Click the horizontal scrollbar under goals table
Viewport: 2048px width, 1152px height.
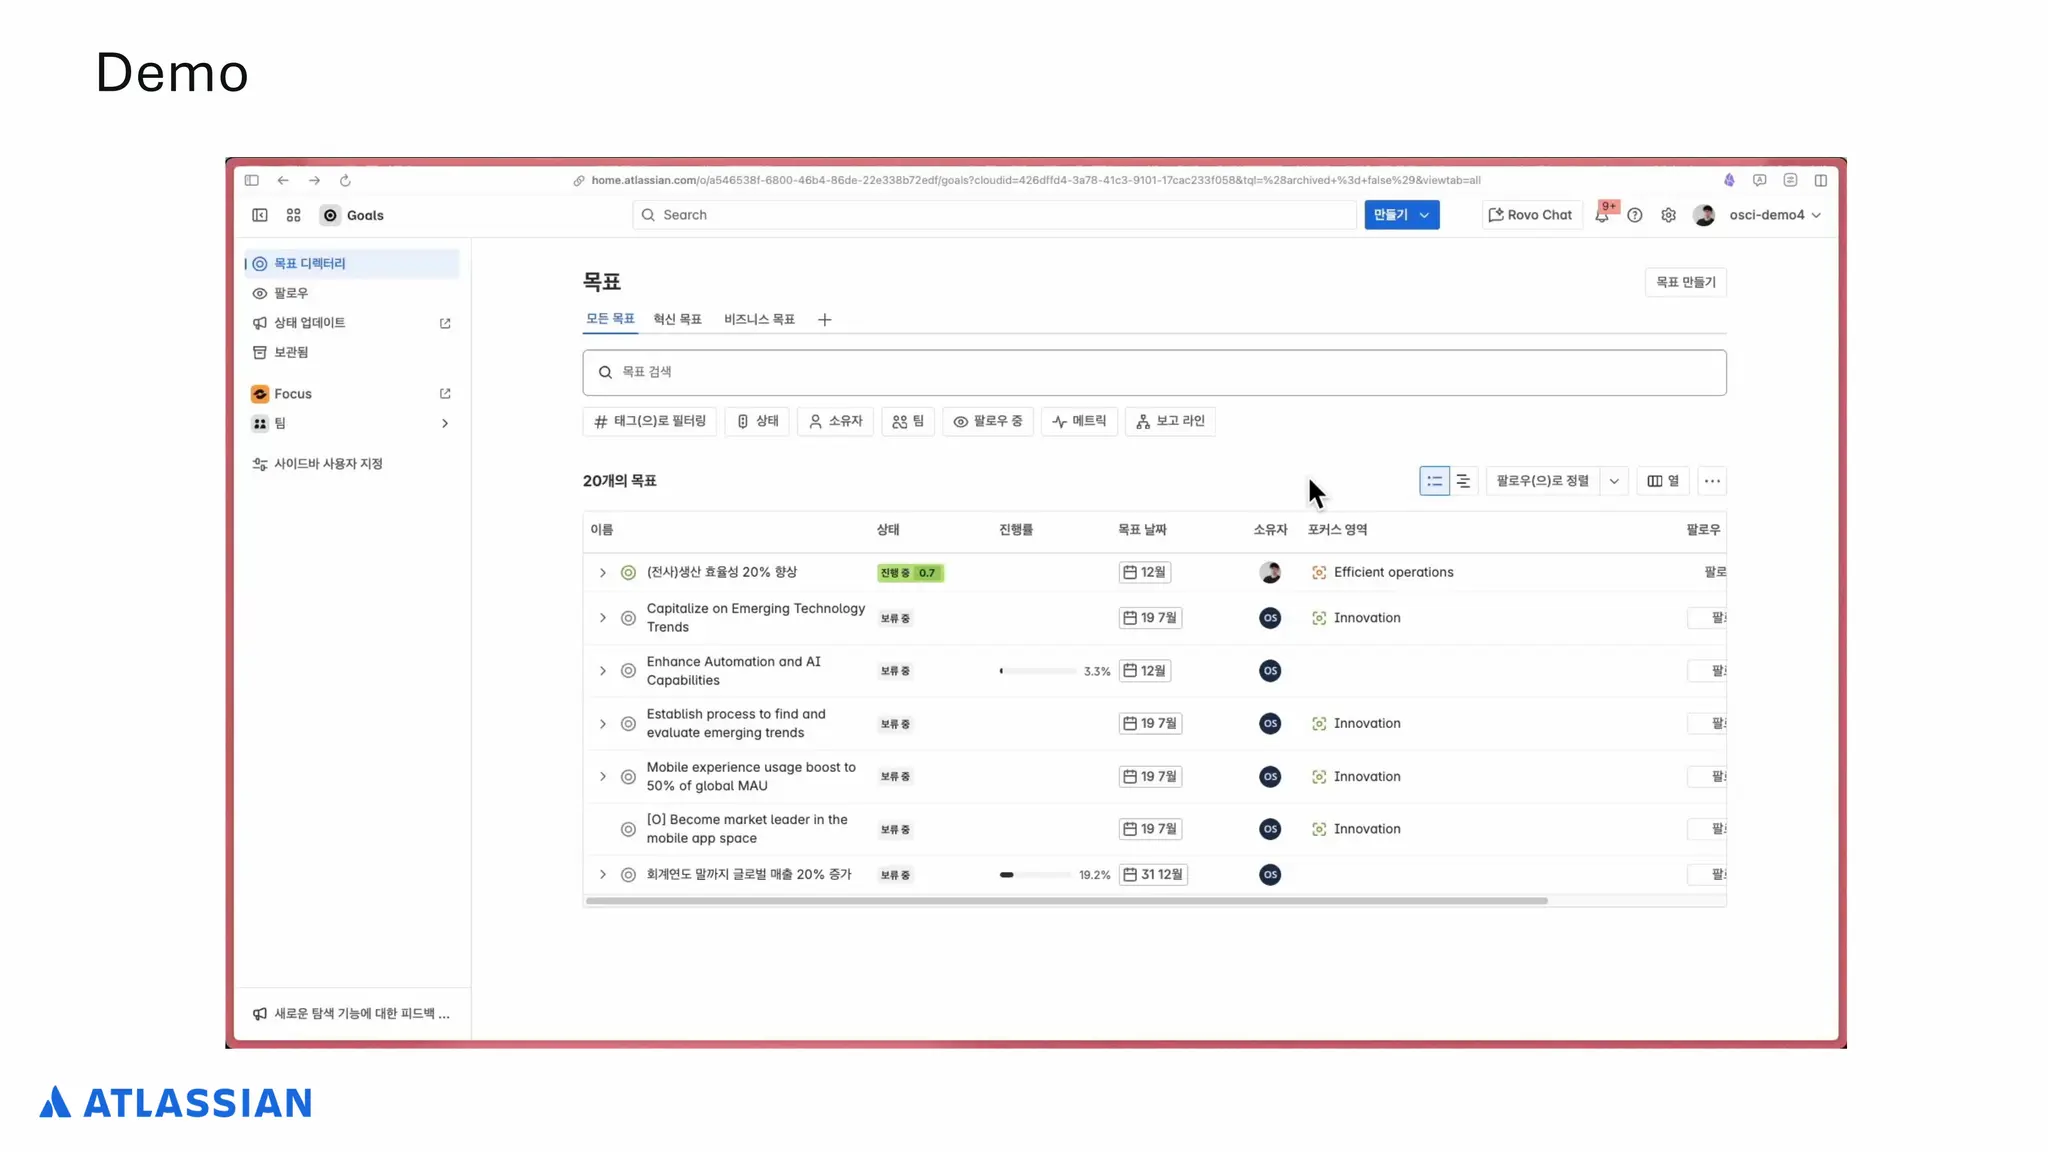click(x=1066, y=901)
